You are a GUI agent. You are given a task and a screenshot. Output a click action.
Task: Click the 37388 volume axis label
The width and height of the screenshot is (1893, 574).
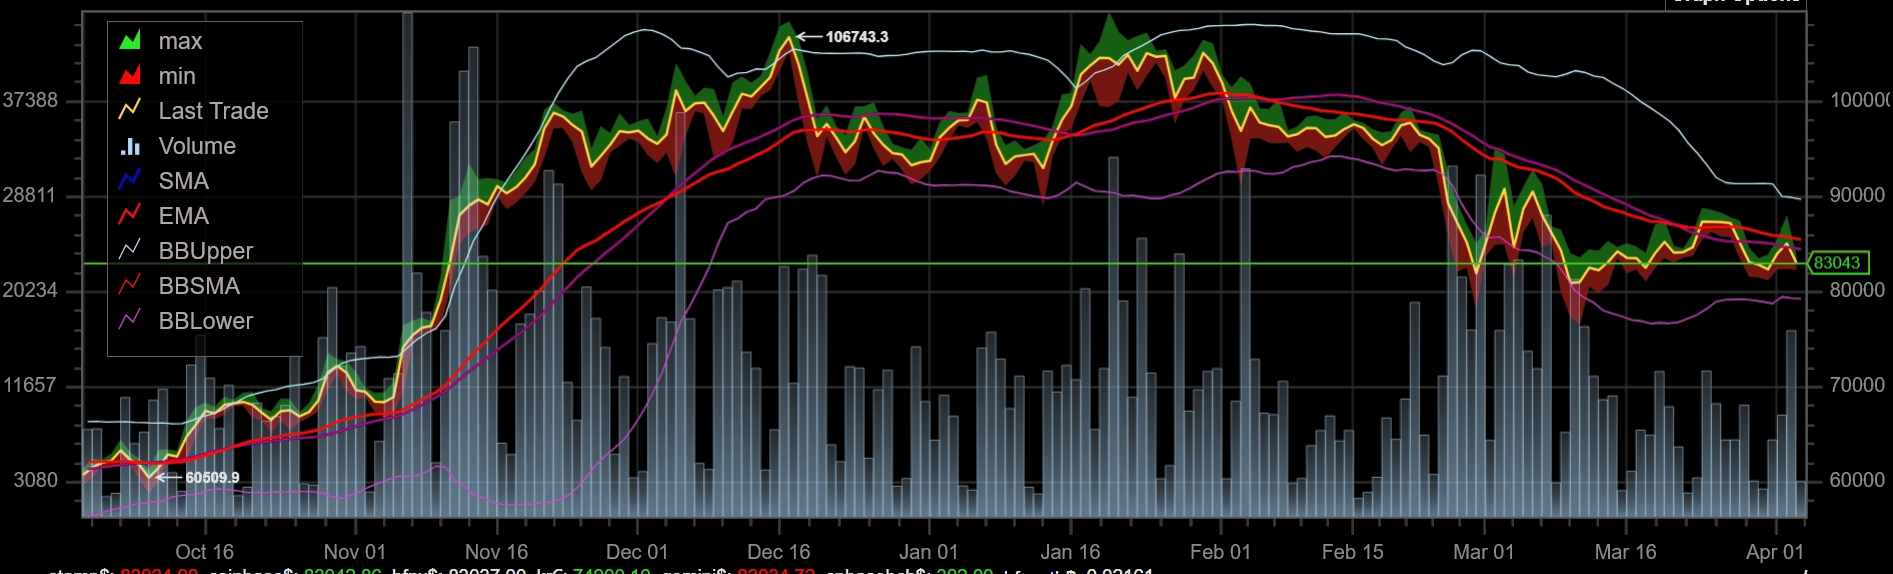tap(30, 100)
